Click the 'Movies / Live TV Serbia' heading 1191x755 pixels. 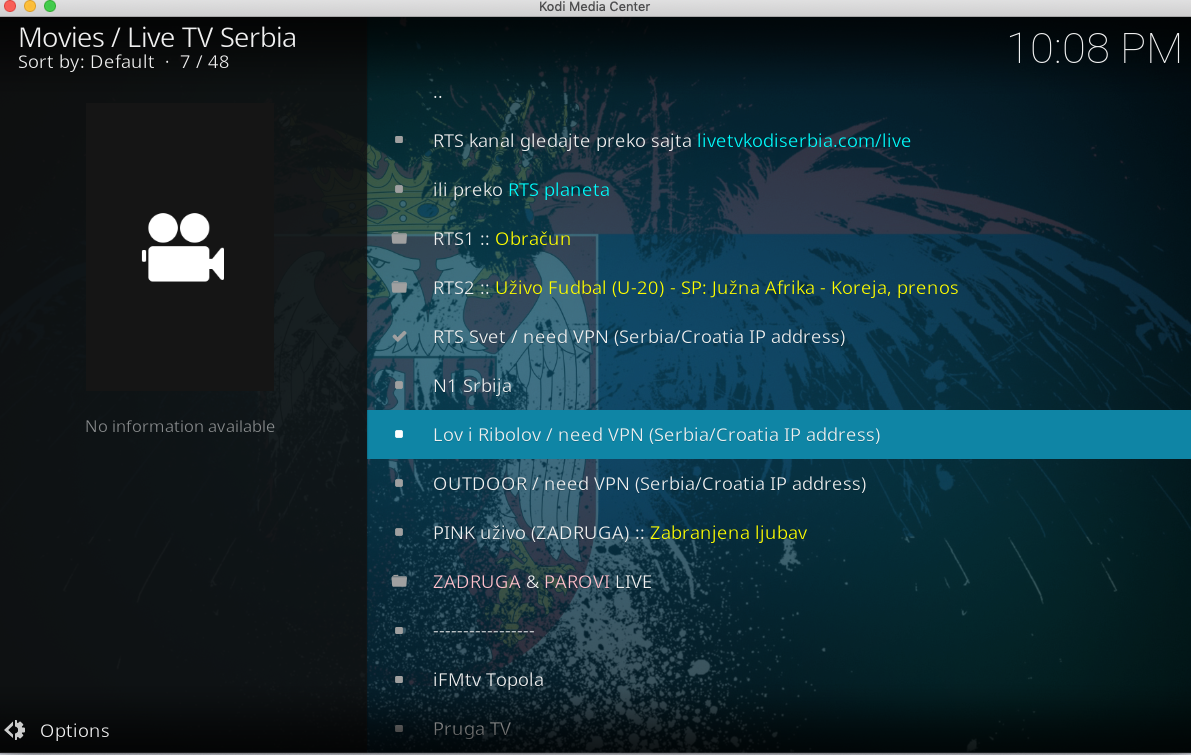157,38
